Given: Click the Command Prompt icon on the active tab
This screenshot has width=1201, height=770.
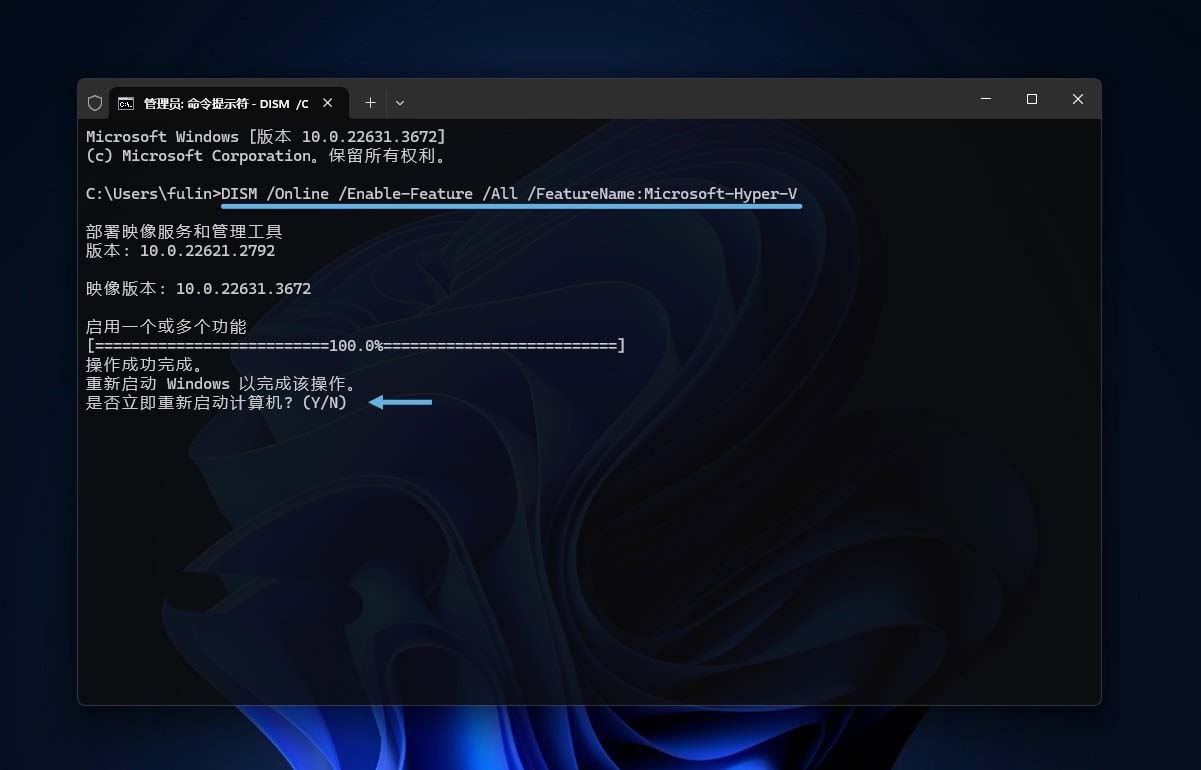Looking at the screenshot, I should point(126,102).
